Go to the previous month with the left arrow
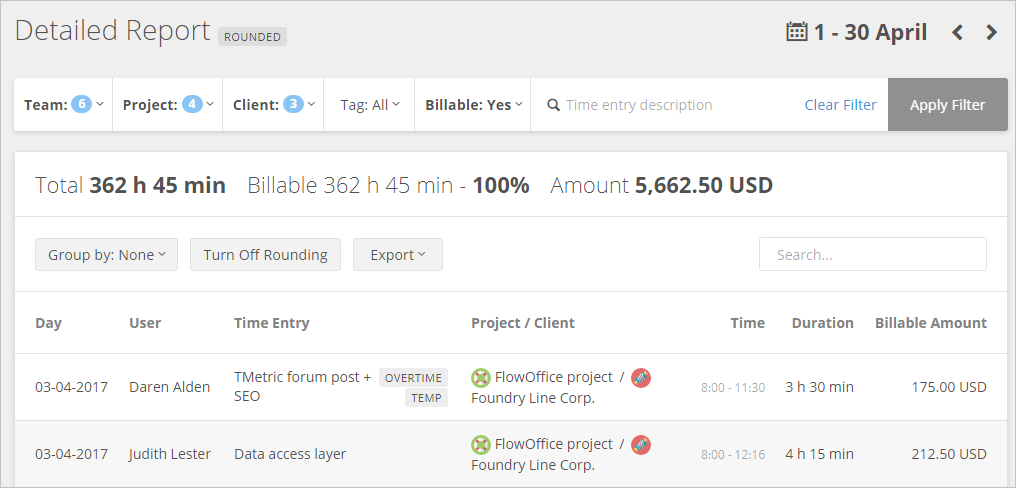 [x=957, y=33]
